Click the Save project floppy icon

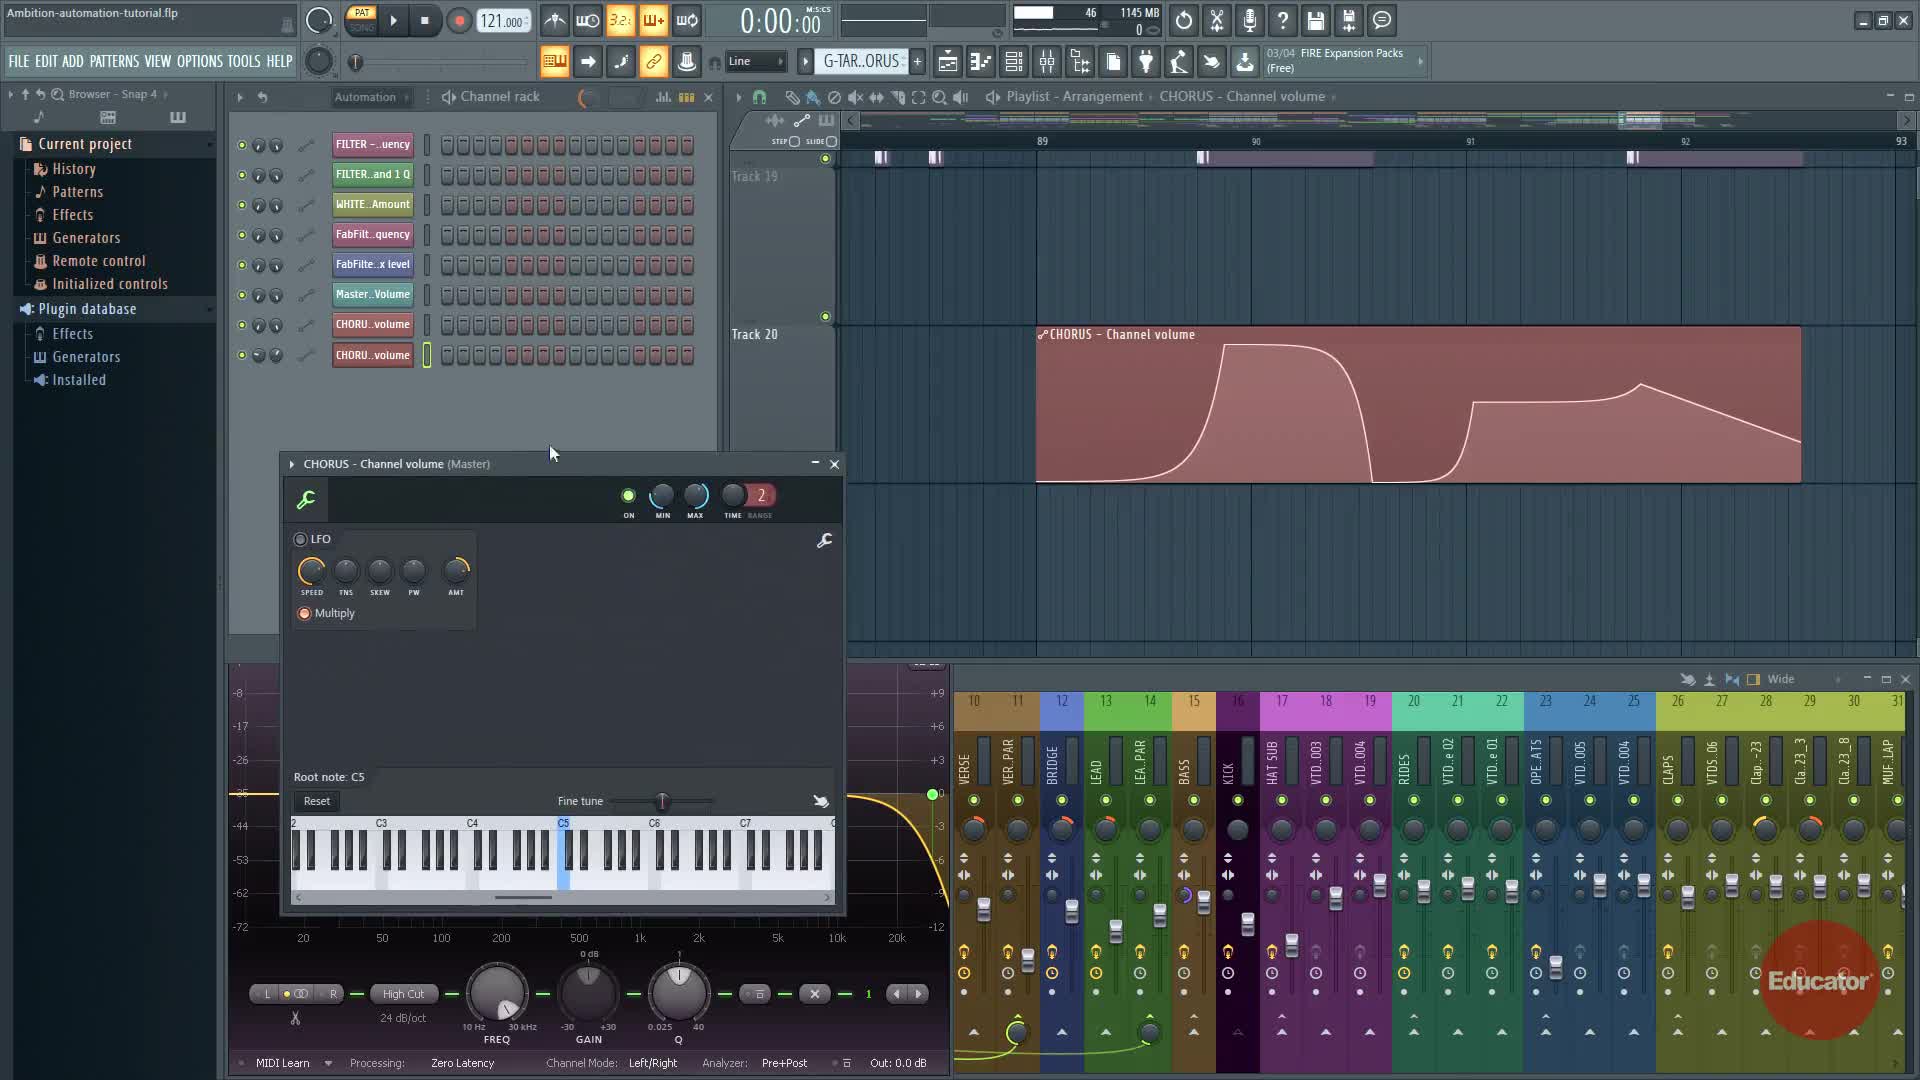(x=1316, y=21)
